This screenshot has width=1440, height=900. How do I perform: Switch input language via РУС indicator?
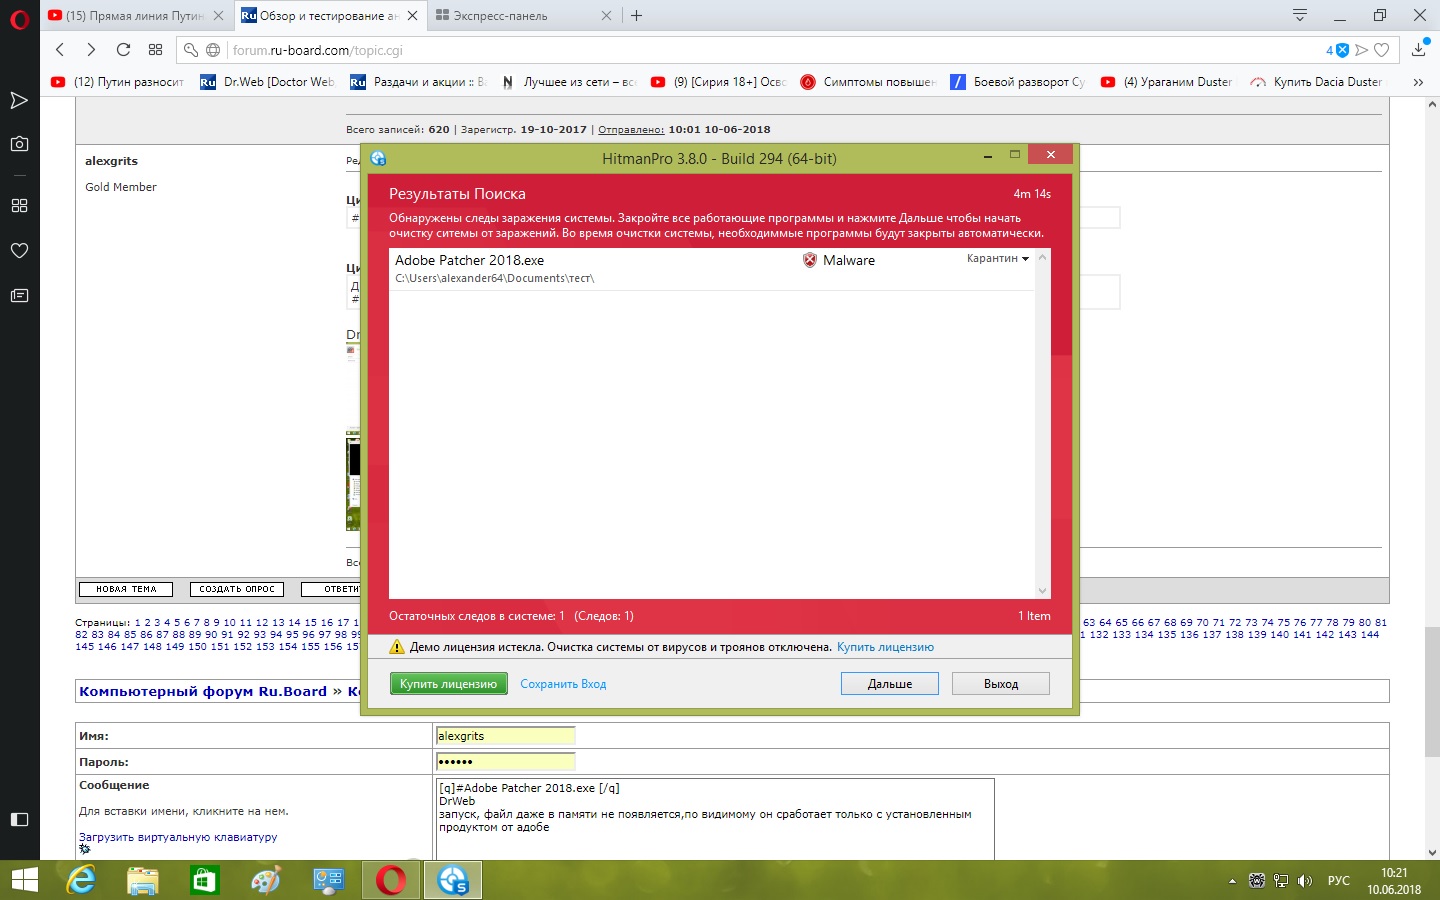click(1338, 881)
